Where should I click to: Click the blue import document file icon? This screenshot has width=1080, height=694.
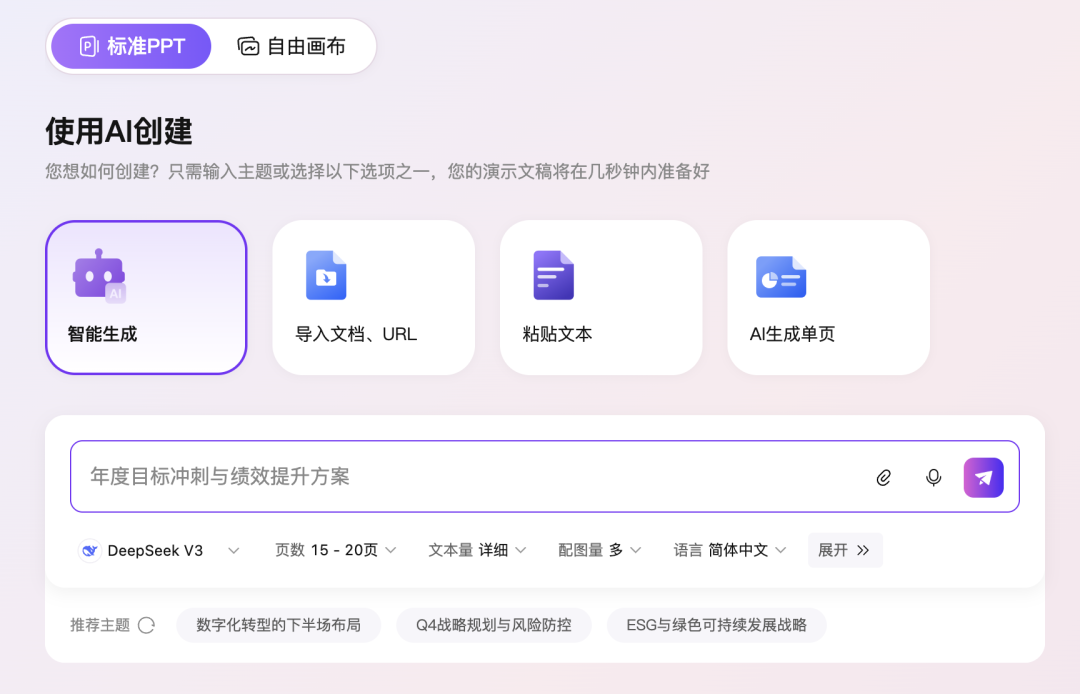tap(326, 276)
